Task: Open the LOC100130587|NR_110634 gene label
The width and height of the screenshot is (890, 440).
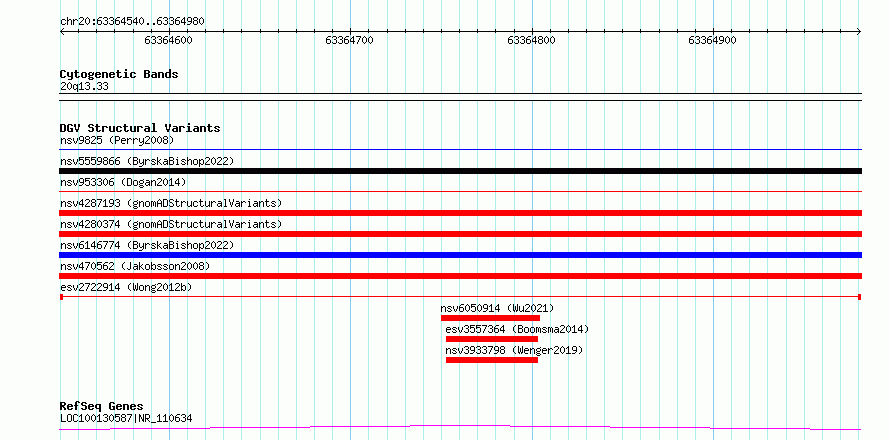Action: coord(126,418)
